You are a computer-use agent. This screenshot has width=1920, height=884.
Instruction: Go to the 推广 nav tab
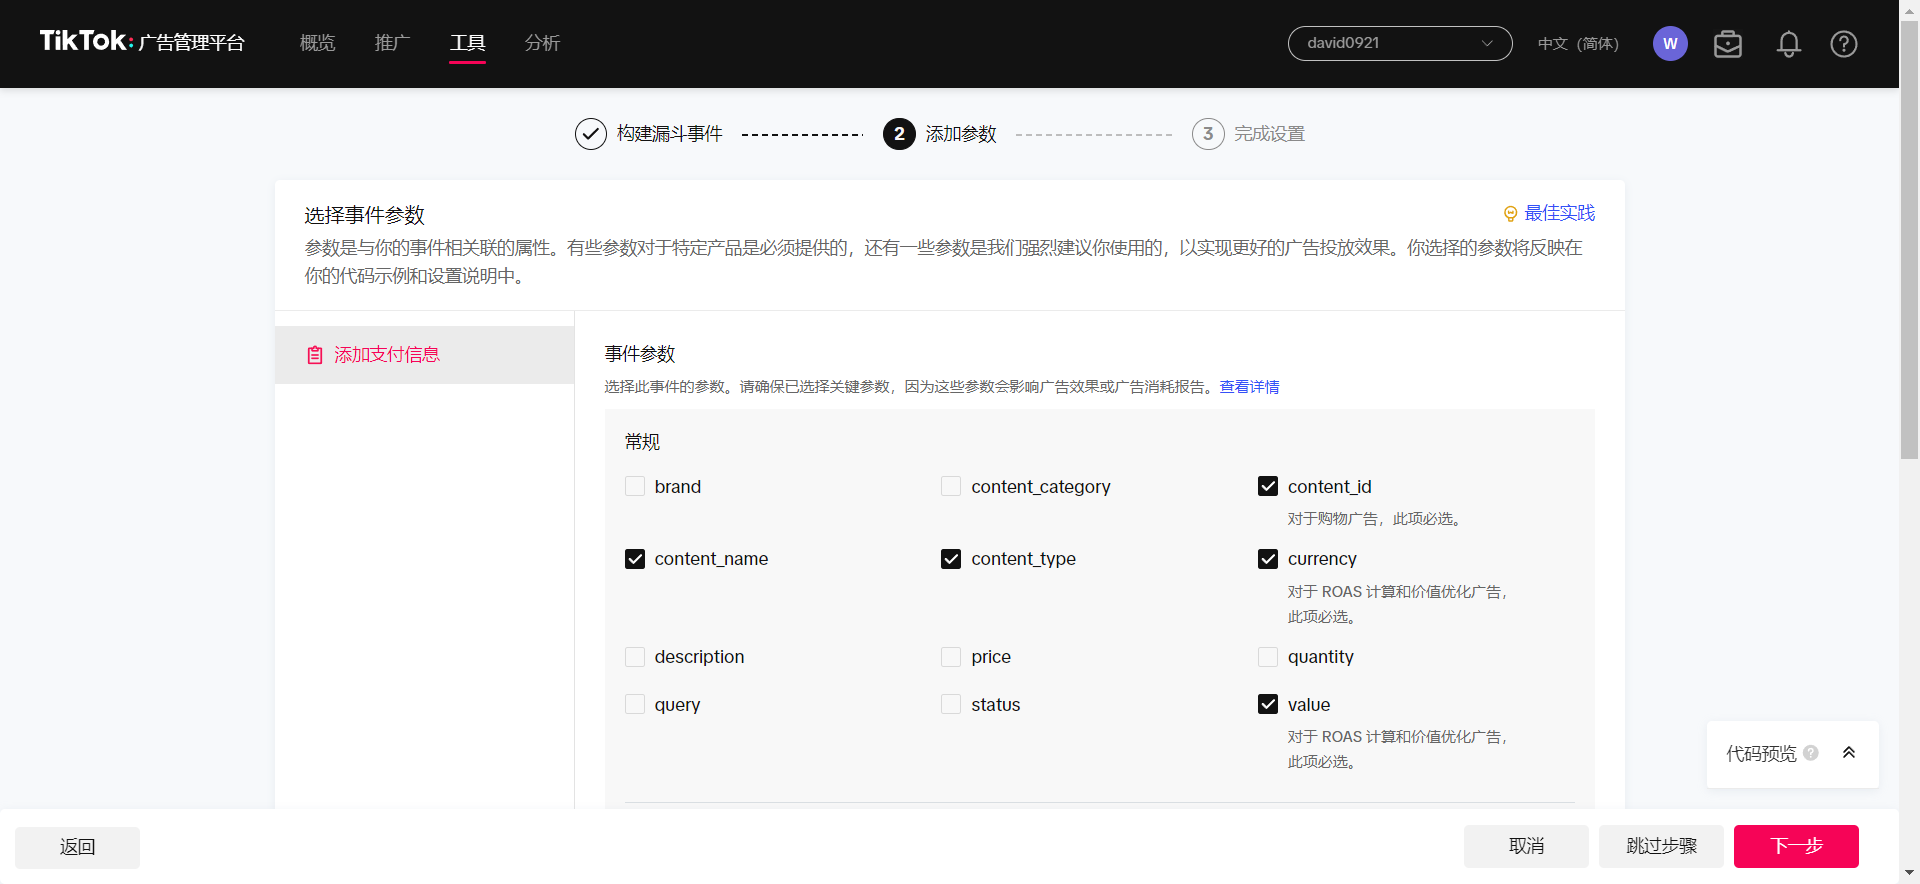pyautogui.click(x=392, y=43)
